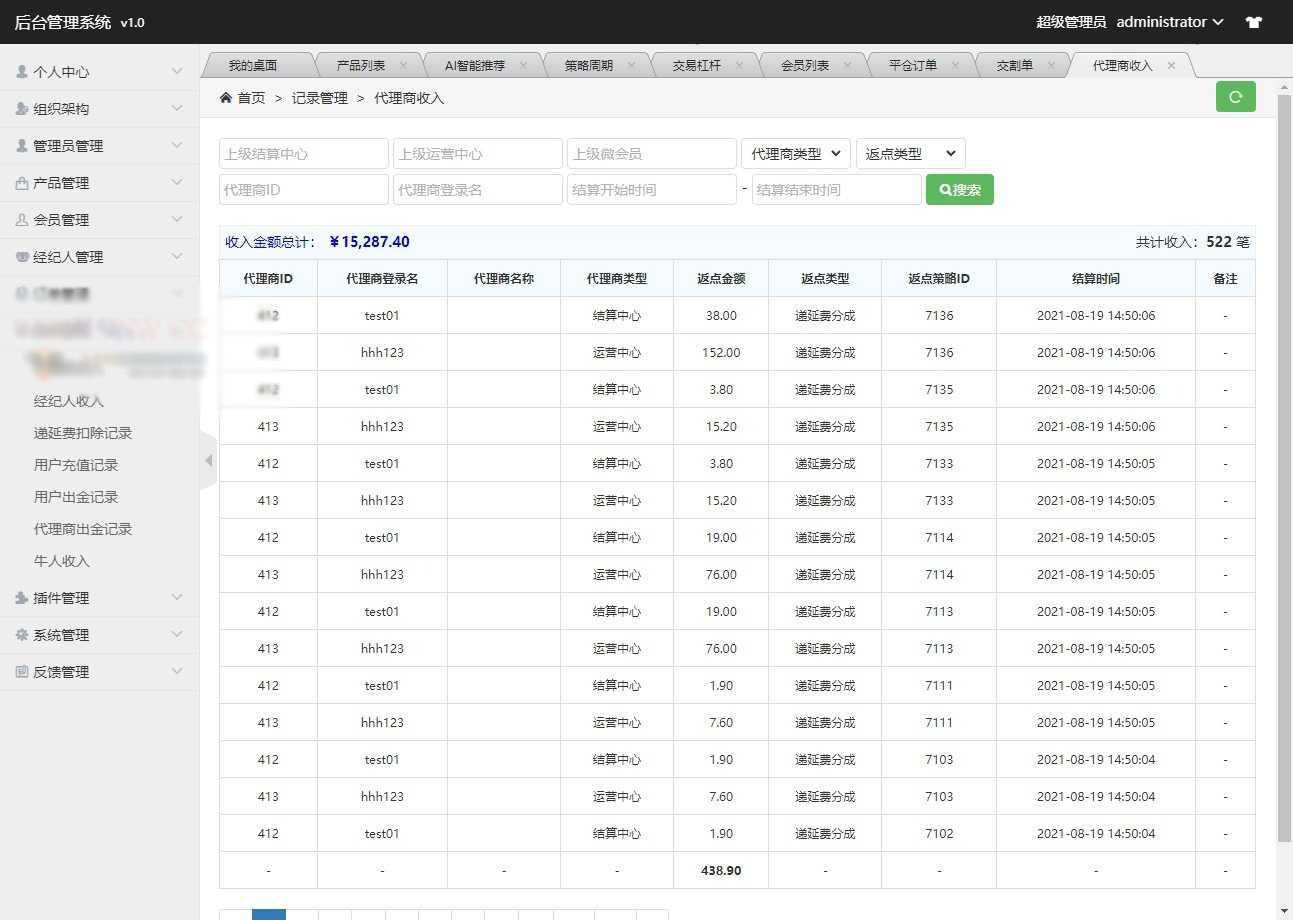Viewport: 1293px width, 920px height.
Task: Expand 产品管理 sidebar menu
Action: click(x=99, y=183)
